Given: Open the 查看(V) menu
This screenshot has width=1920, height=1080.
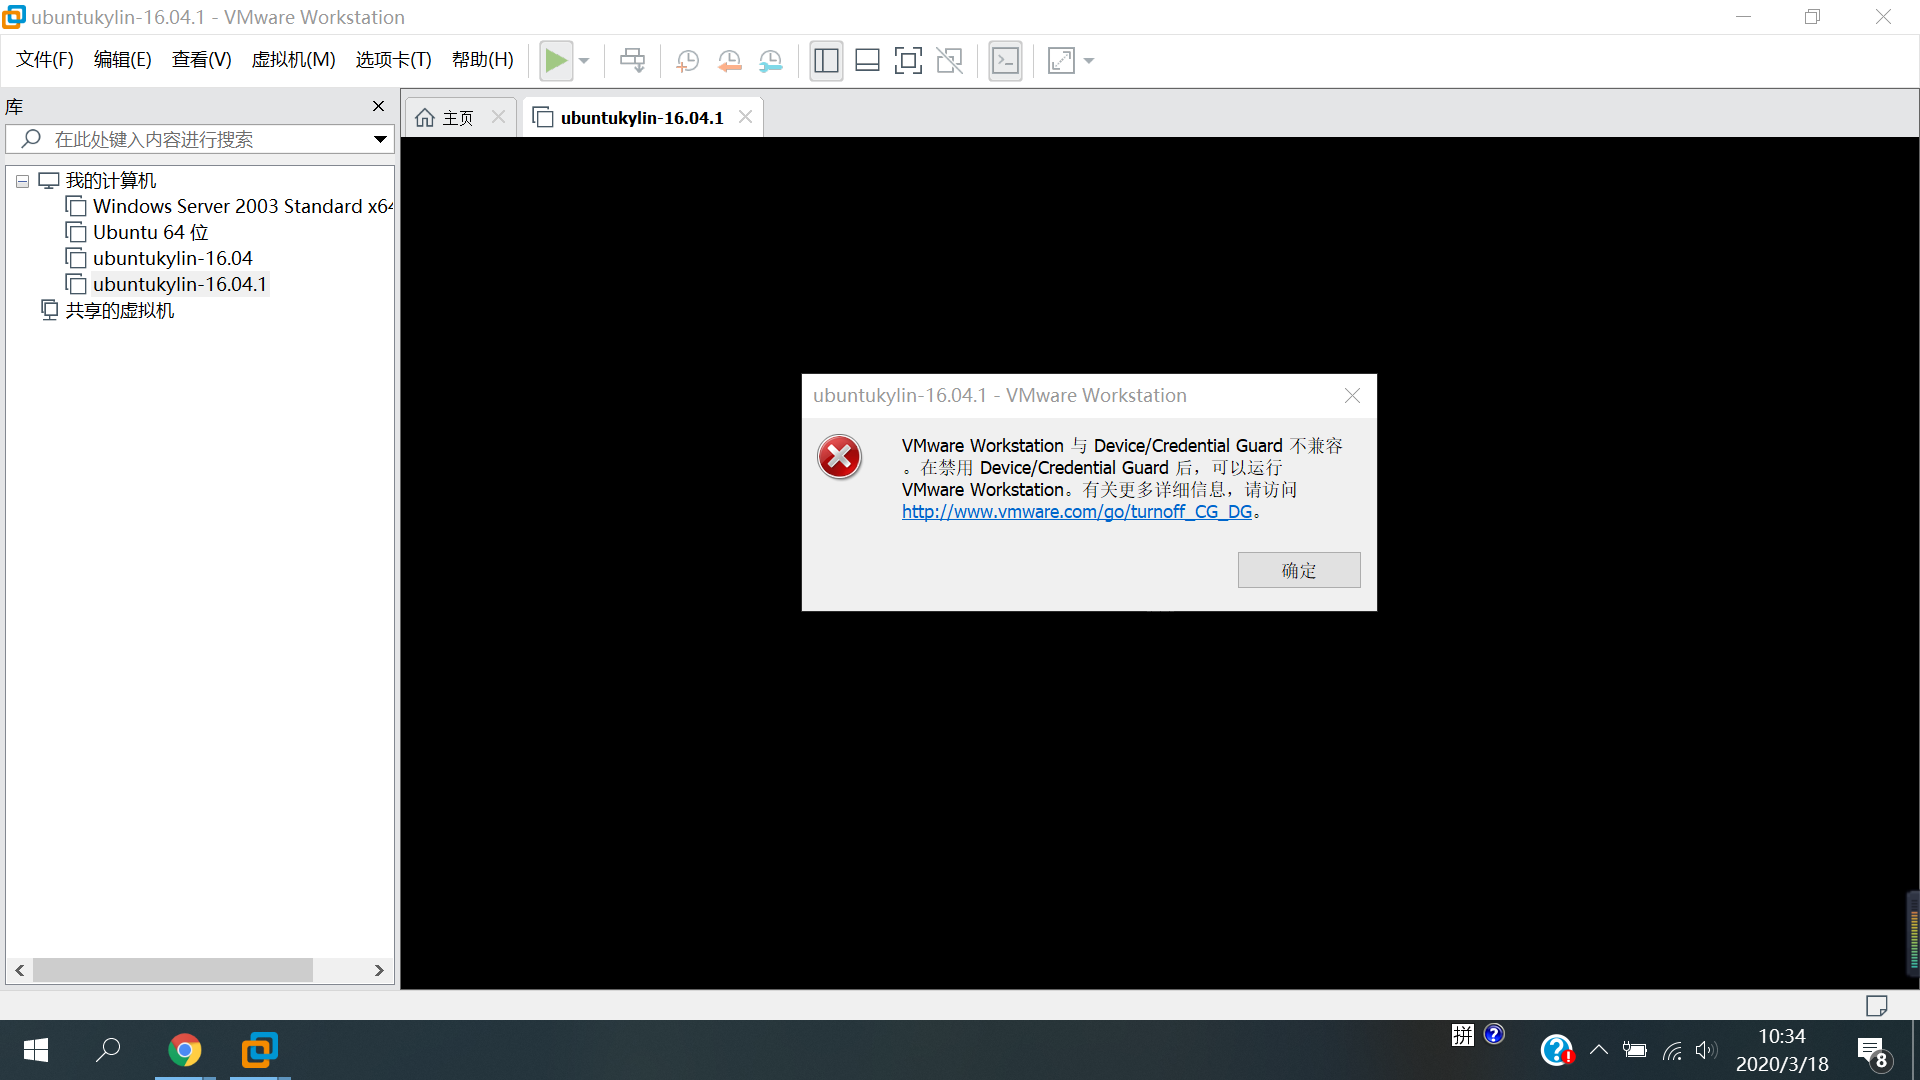Looking at the screenshot, I should pos(201,60).
